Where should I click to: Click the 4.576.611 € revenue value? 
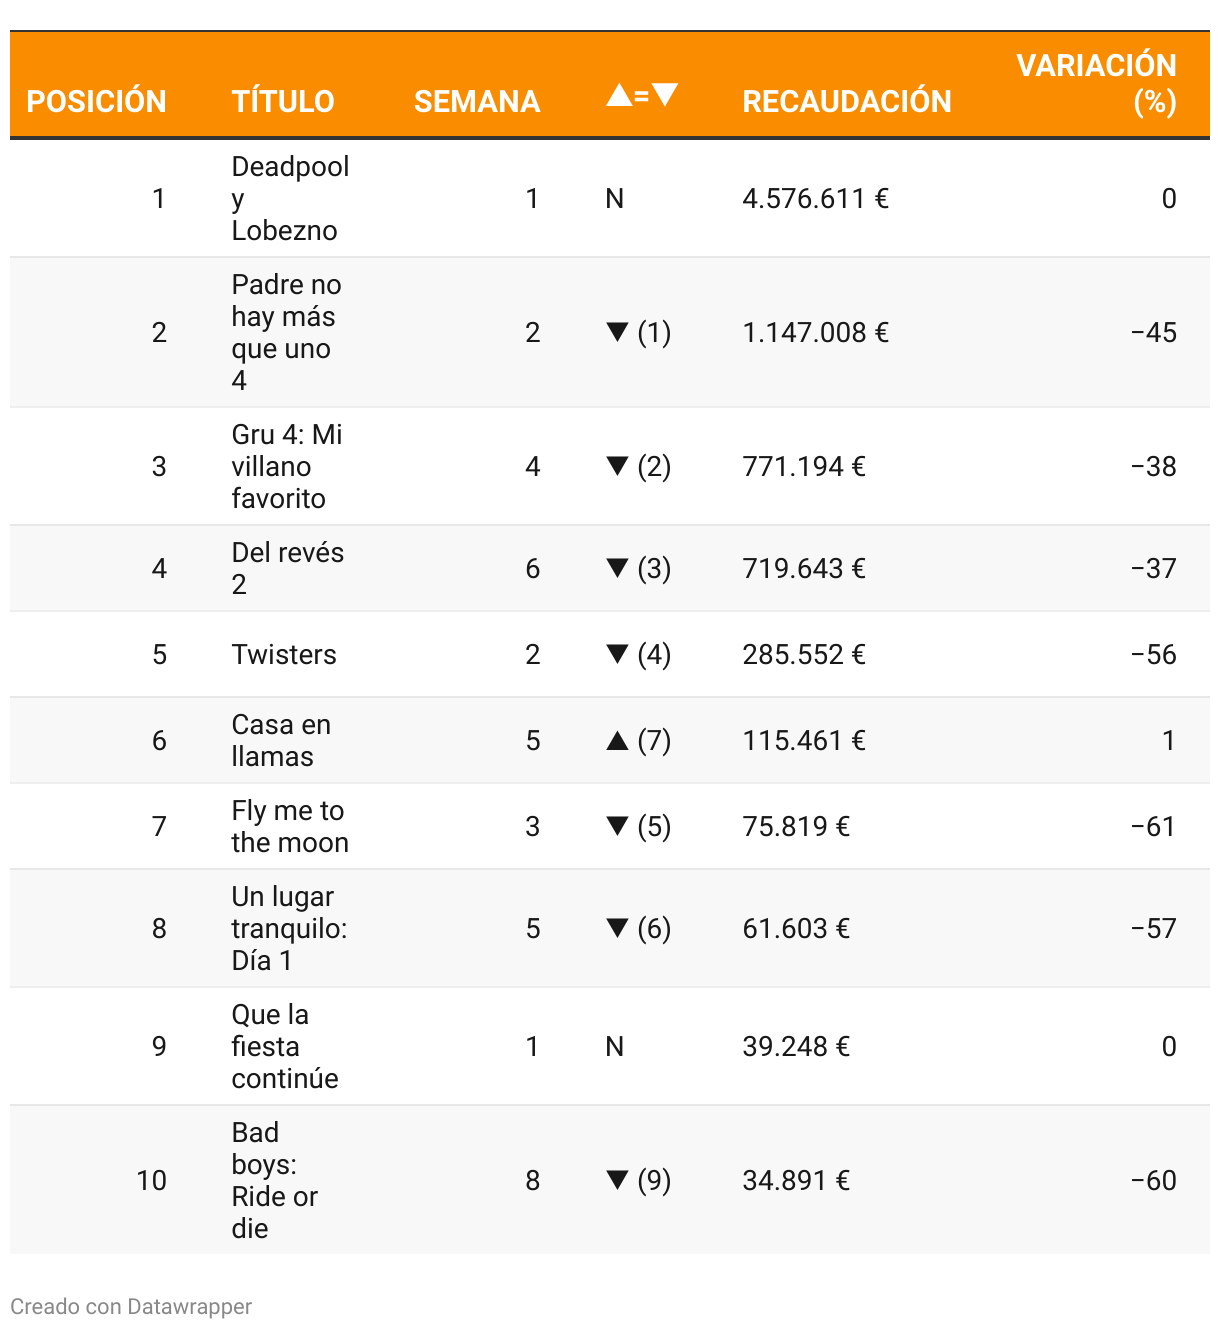(x=815, y=198)
